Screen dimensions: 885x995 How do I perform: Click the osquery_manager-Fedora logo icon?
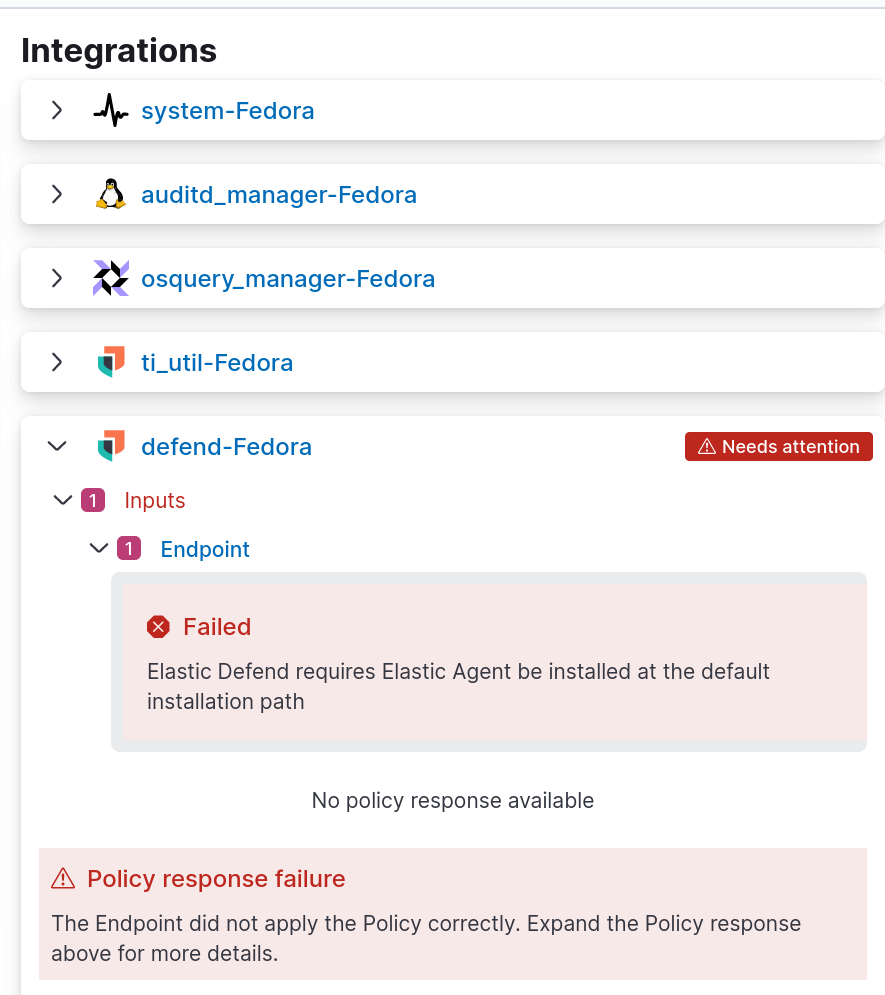pyautogui.click(x=111, y=278)
